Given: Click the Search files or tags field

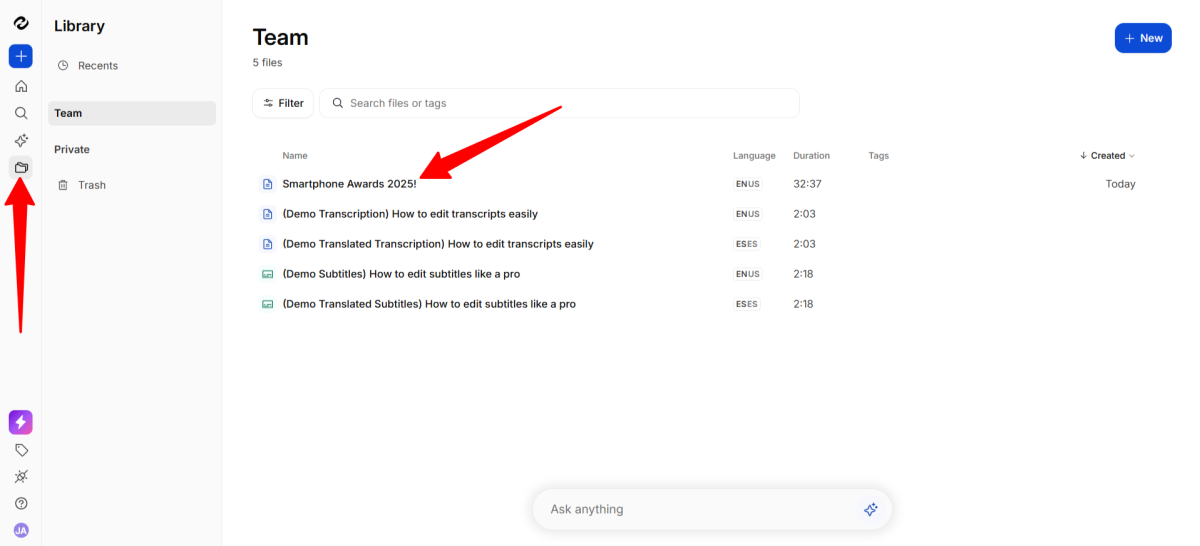Looking at the screenshot, I should [559, 103].
